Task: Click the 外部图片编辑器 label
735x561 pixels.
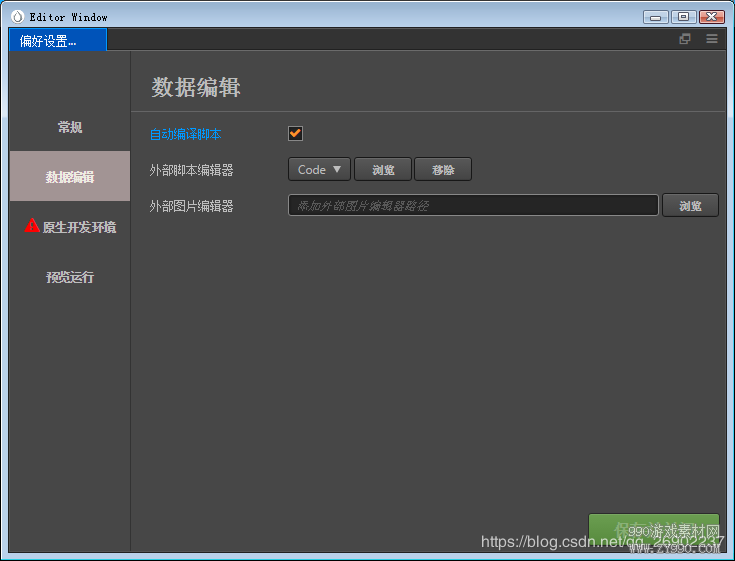Action: click(191, 206)
